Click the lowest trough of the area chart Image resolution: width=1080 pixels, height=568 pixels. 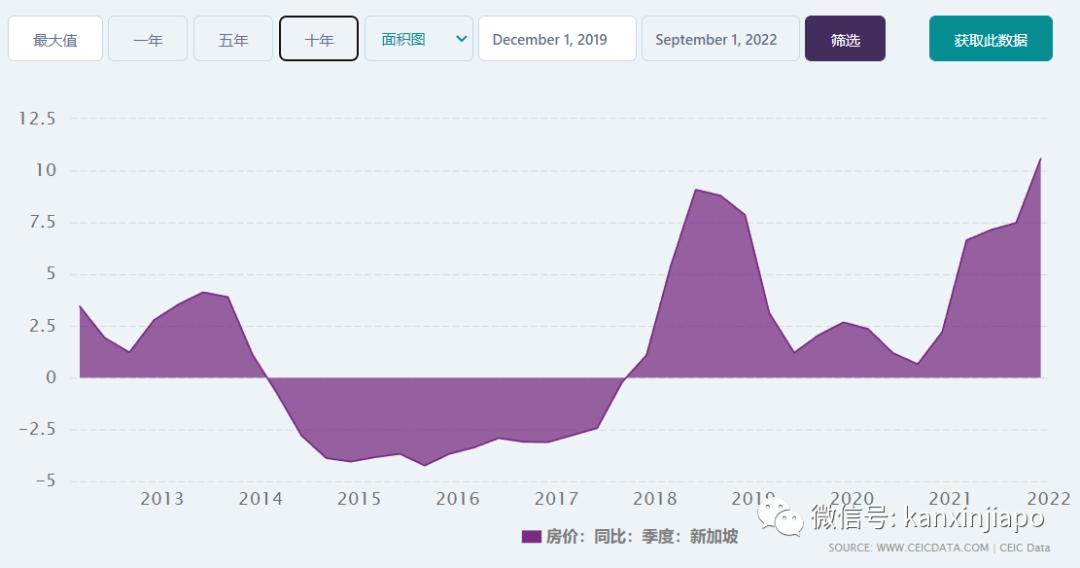point(424,465)
